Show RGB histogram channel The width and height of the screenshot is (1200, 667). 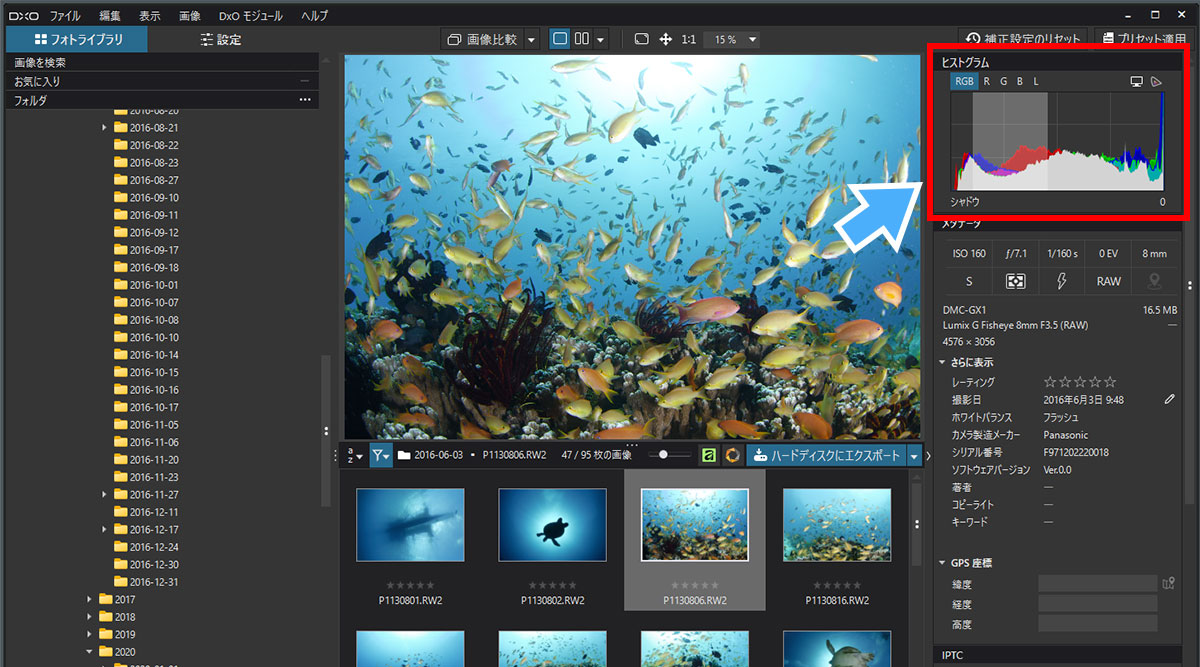tap(964, 81)
